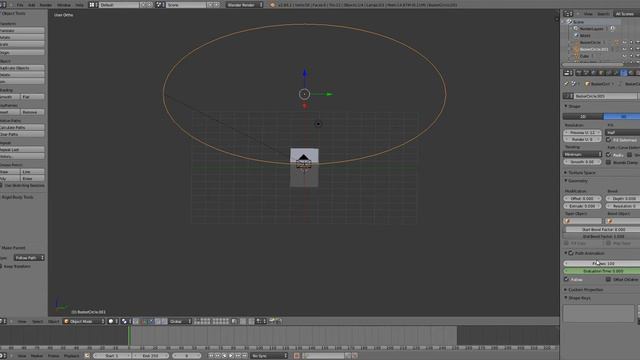Open the pivot point selector icon
Viewport: 640px width, 360px height.
pyautogui.click(x=126, y=321)
